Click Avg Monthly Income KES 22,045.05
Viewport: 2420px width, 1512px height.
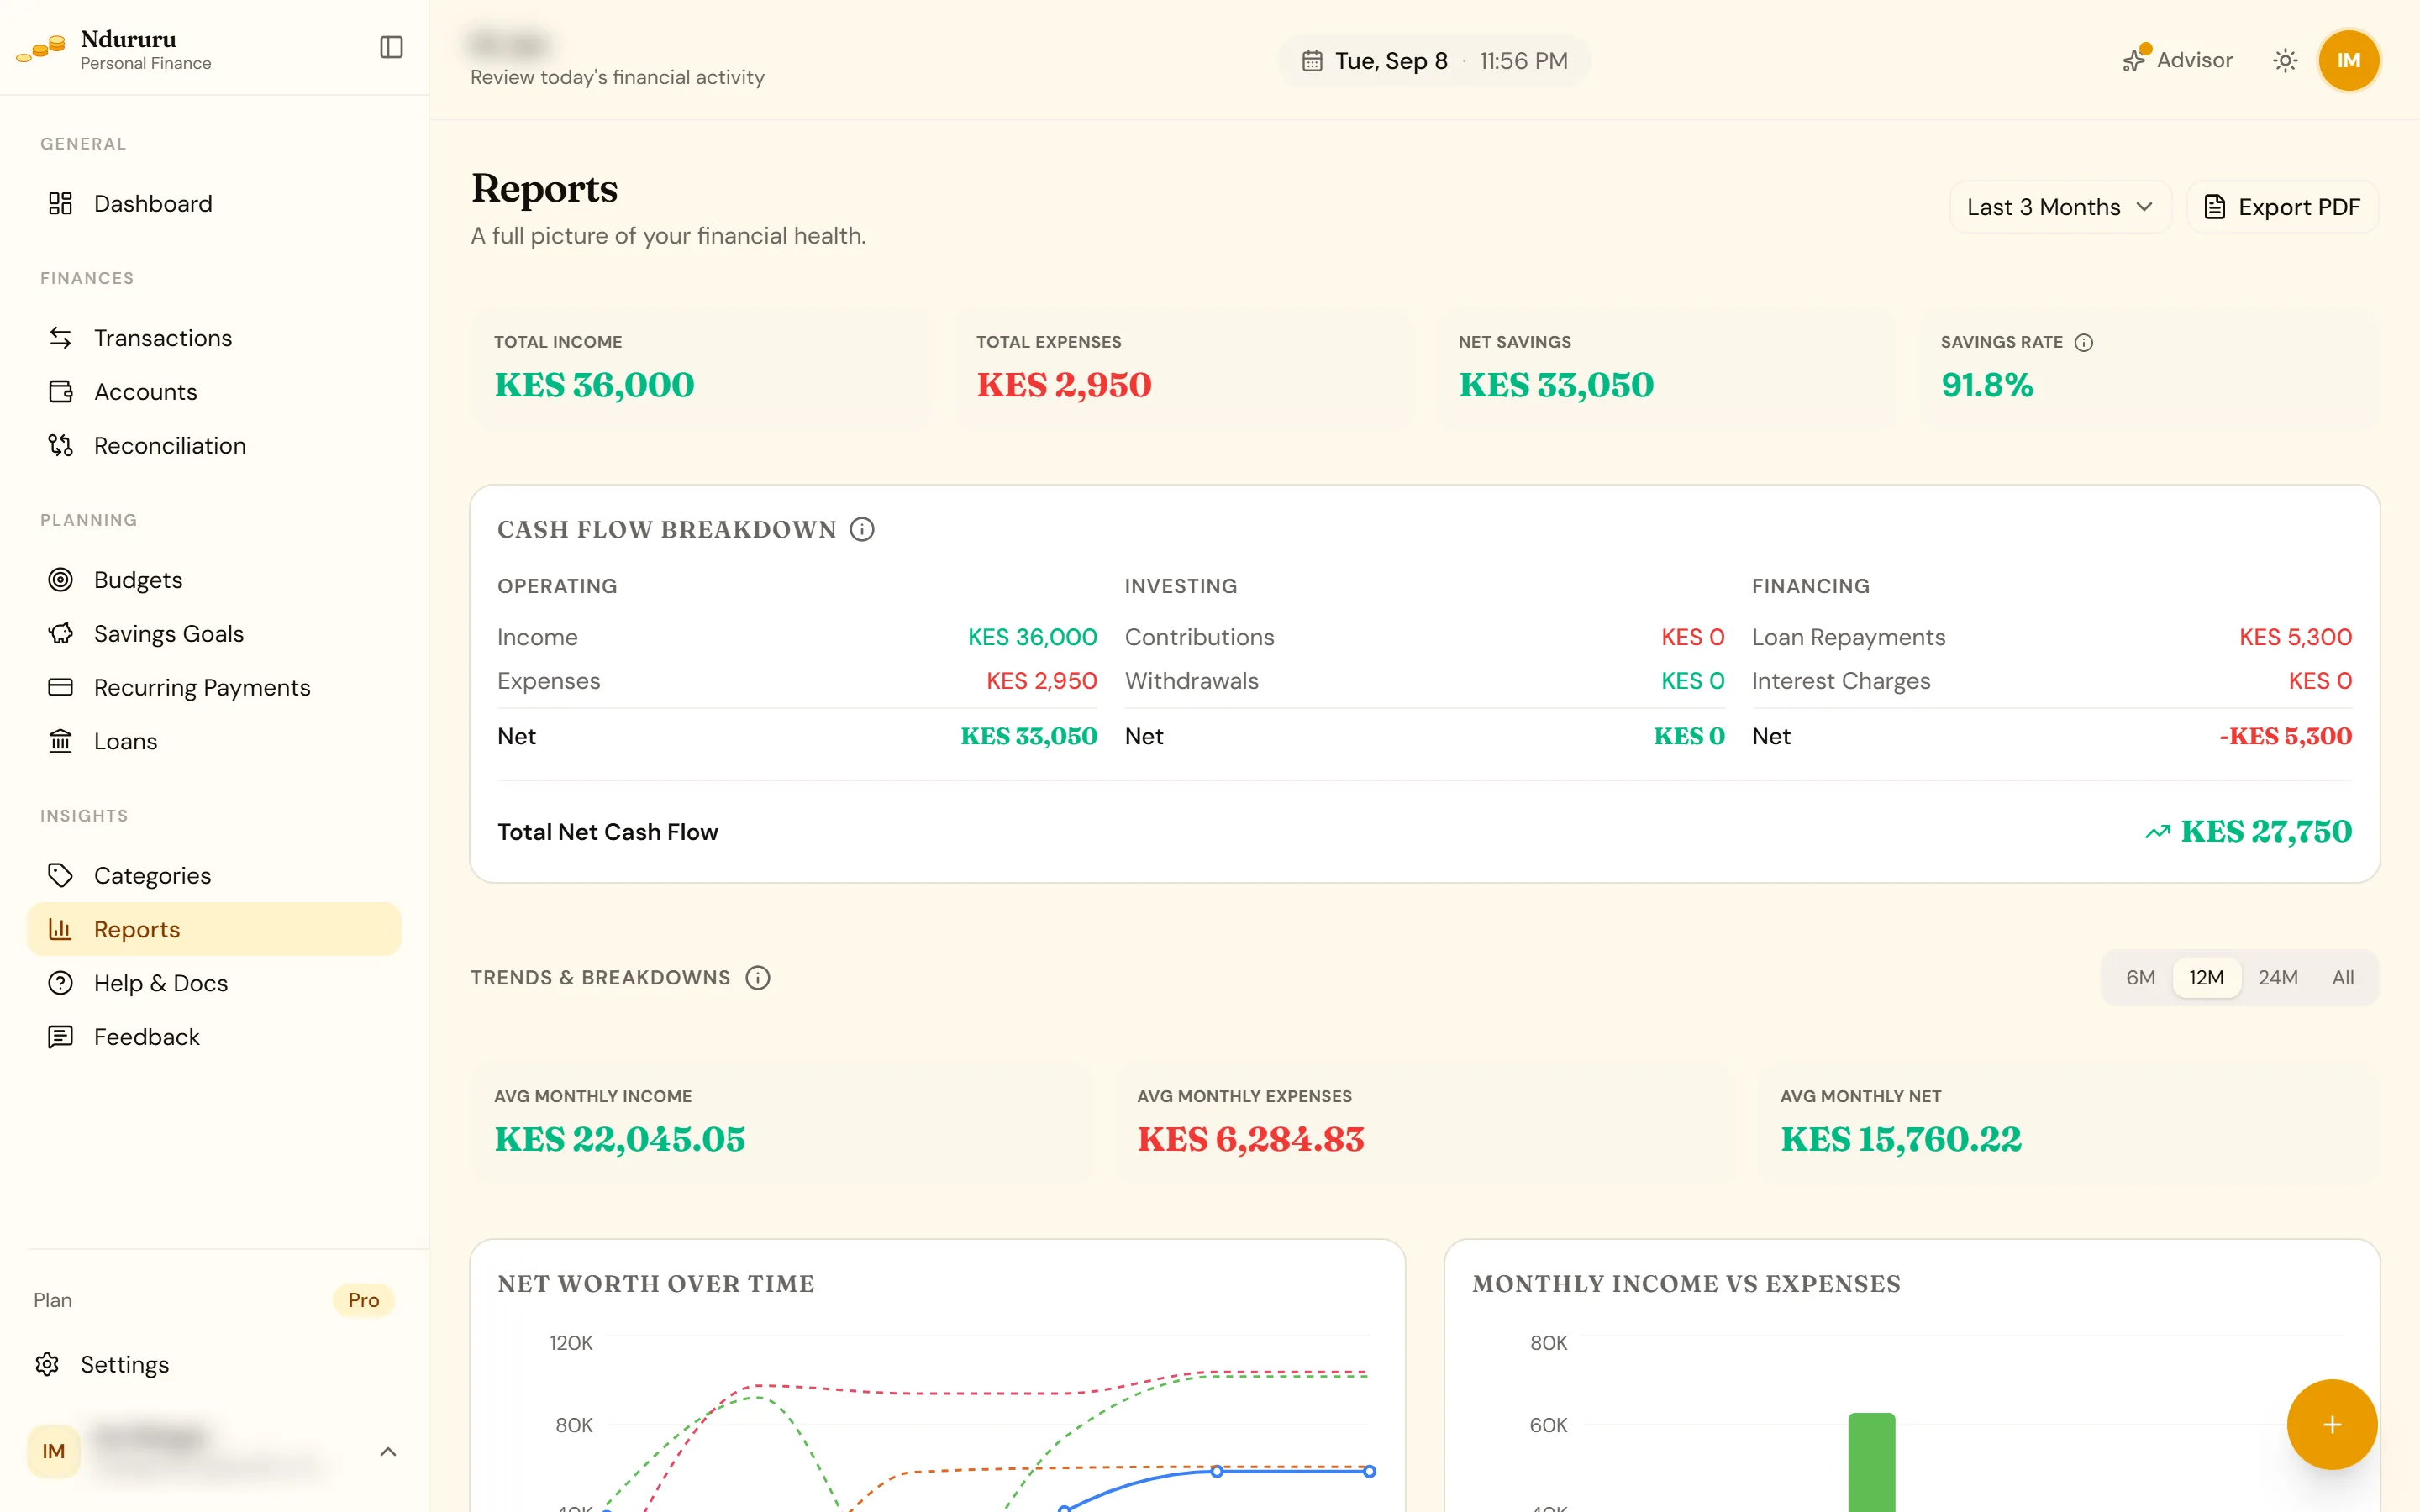tap(620, 1139)
